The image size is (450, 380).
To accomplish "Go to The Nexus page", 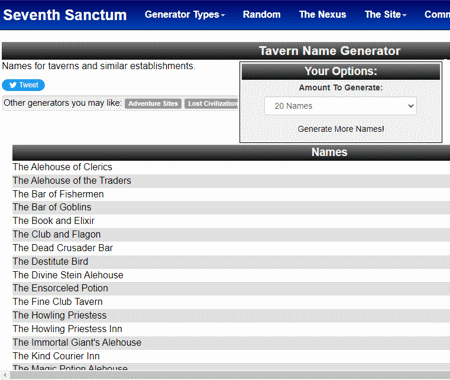I will point(322,15).
